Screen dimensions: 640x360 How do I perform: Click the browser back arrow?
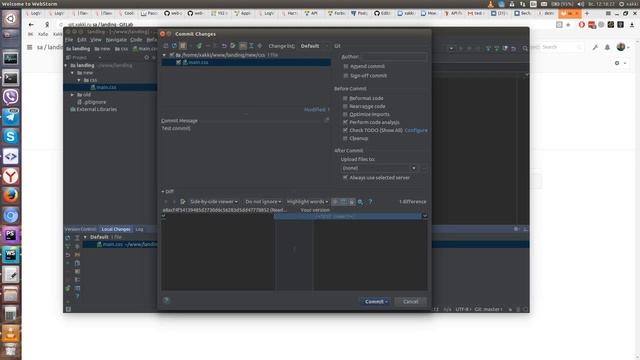(31, 24)
